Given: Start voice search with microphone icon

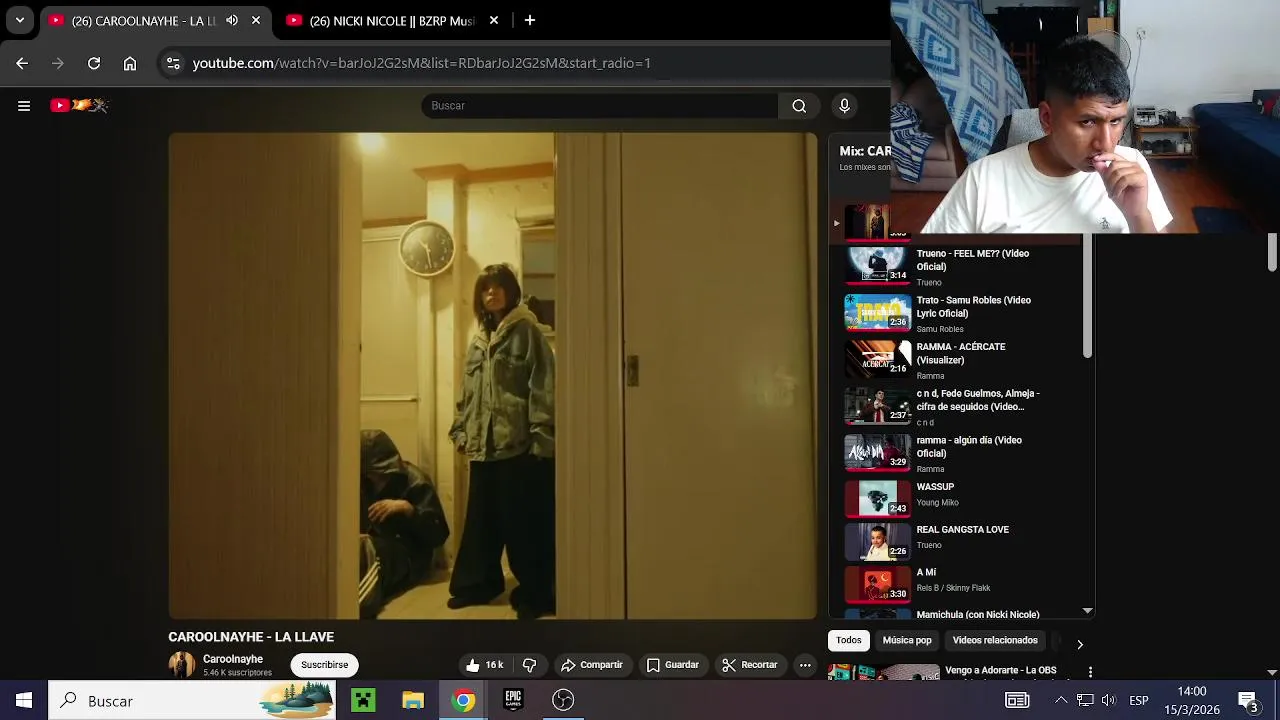Looking at the screenshot, I should [845, 106].
